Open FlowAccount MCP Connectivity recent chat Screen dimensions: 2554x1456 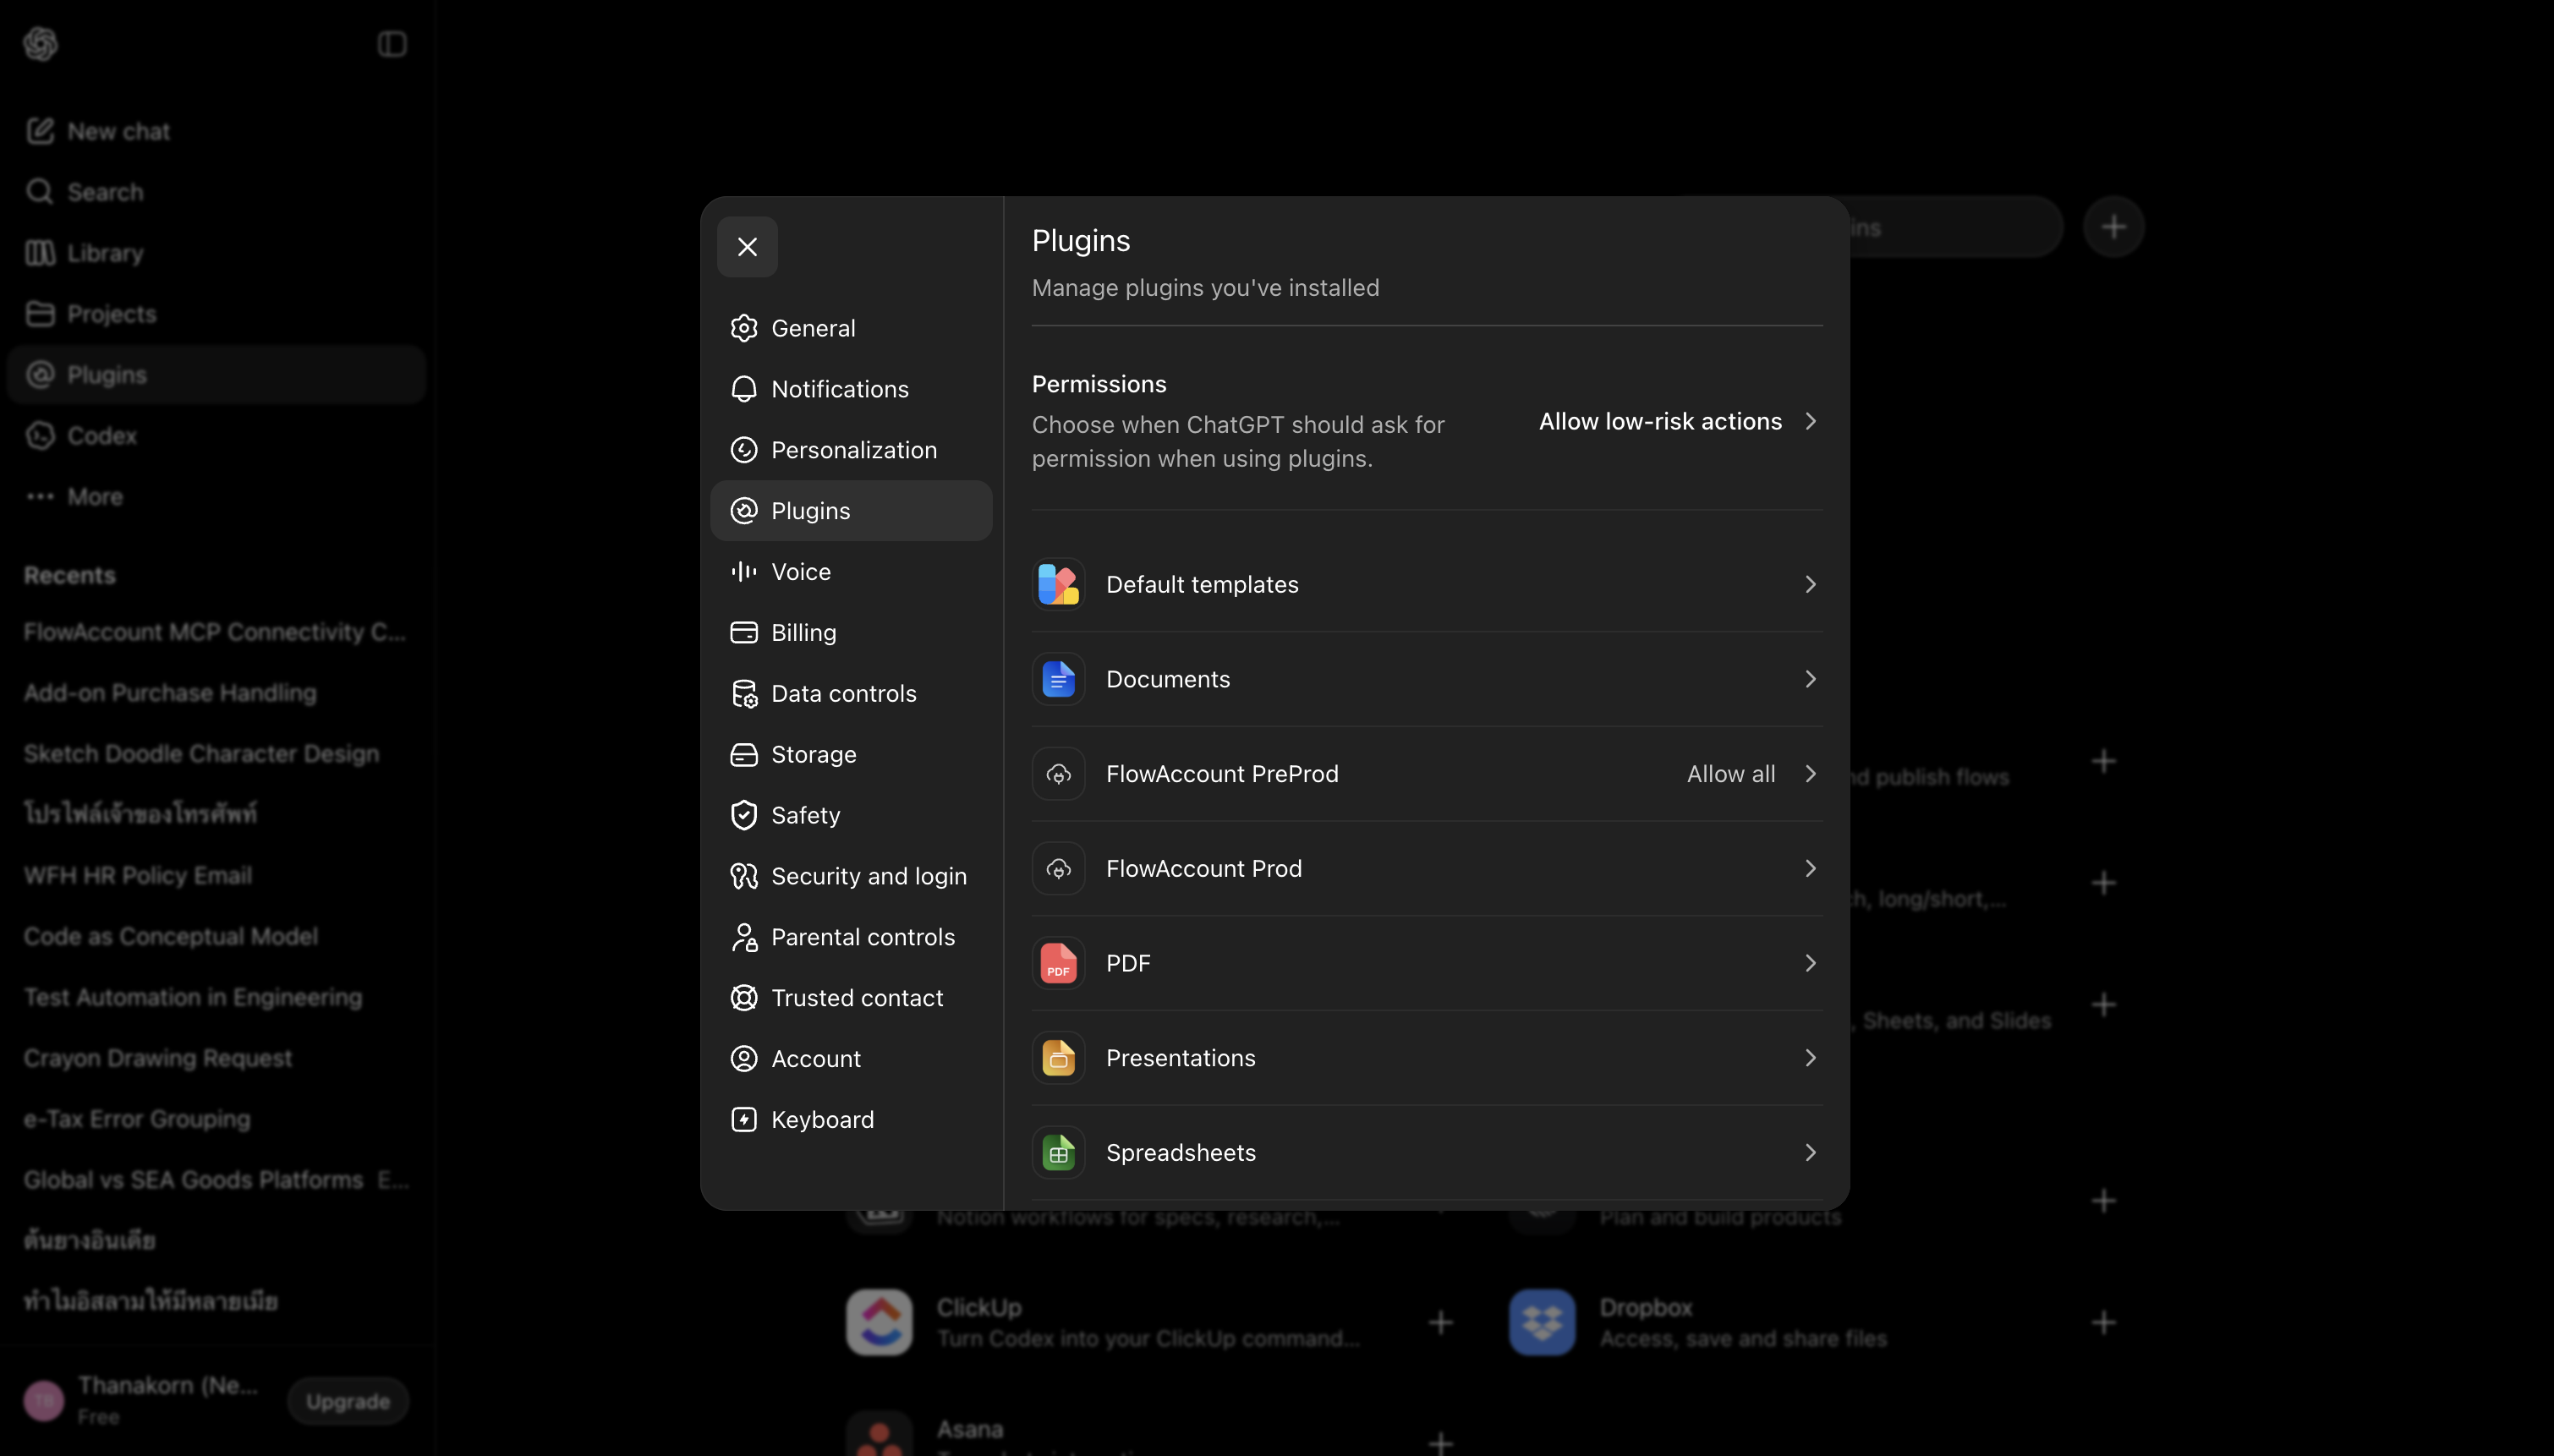tap(216, 632)
